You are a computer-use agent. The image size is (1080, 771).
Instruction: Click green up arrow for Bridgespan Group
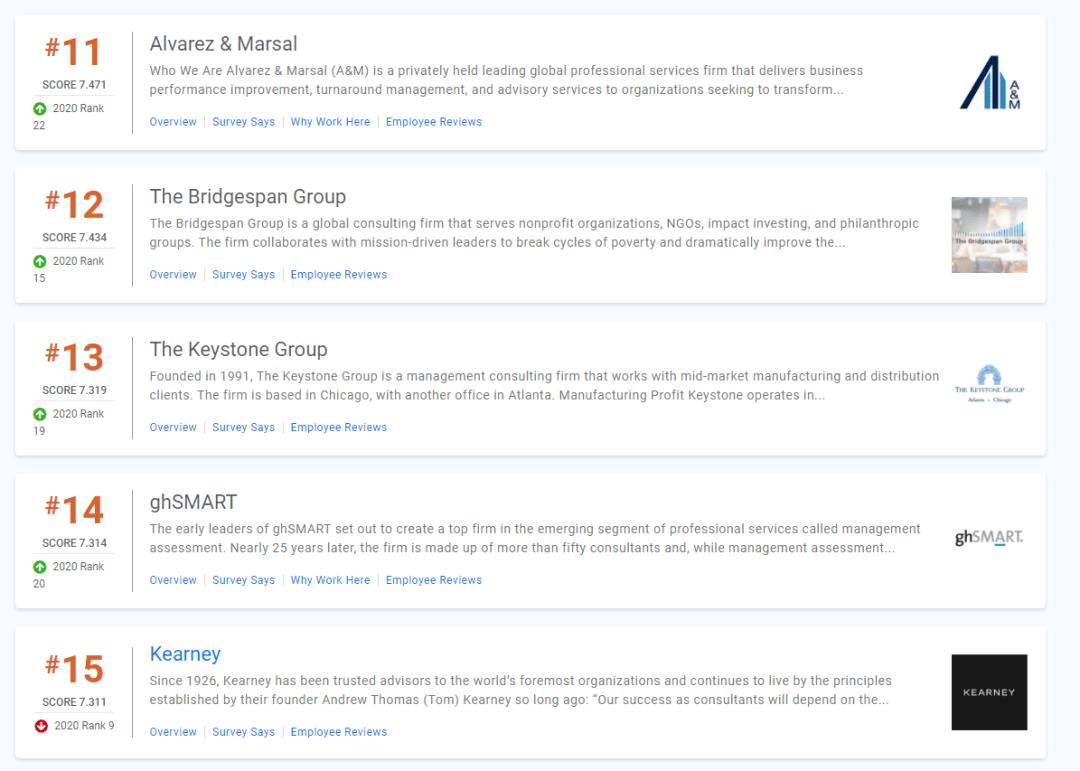coord(40,261)
